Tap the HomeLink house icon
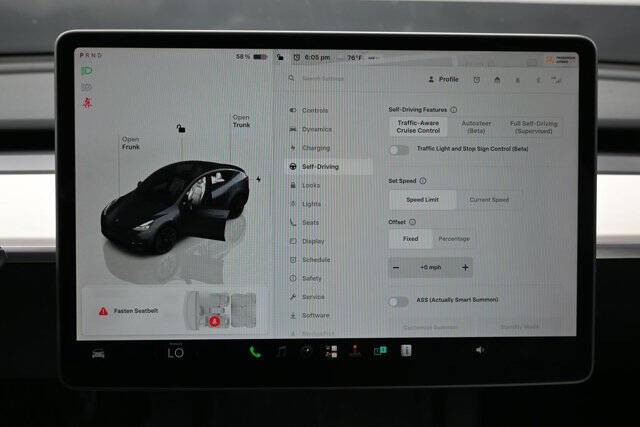 pos(497,80)
